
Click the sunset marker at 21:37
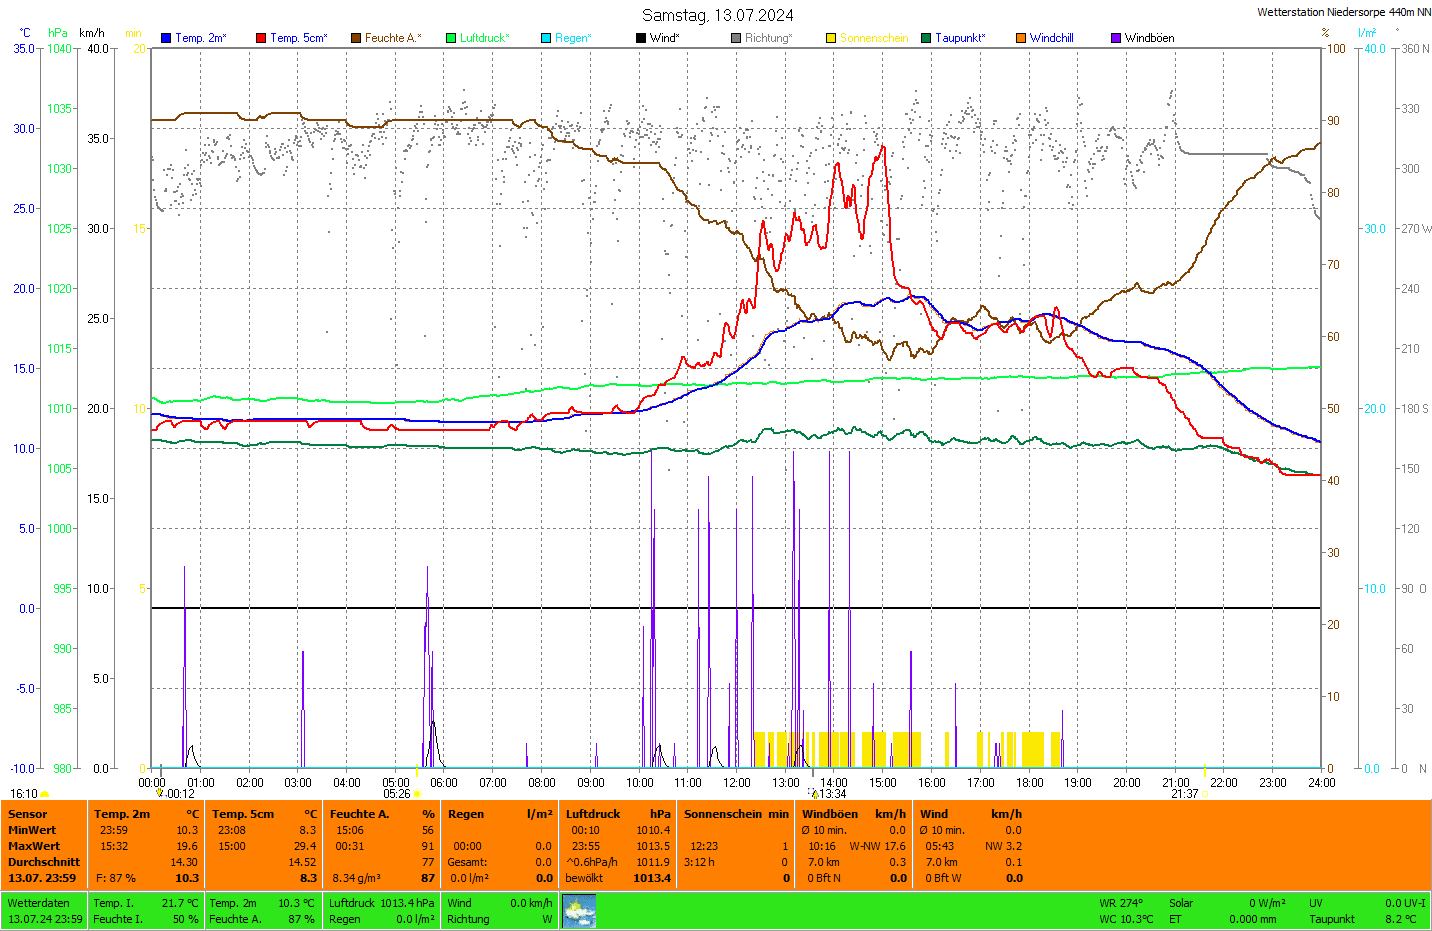click(x=1204, y=794)
